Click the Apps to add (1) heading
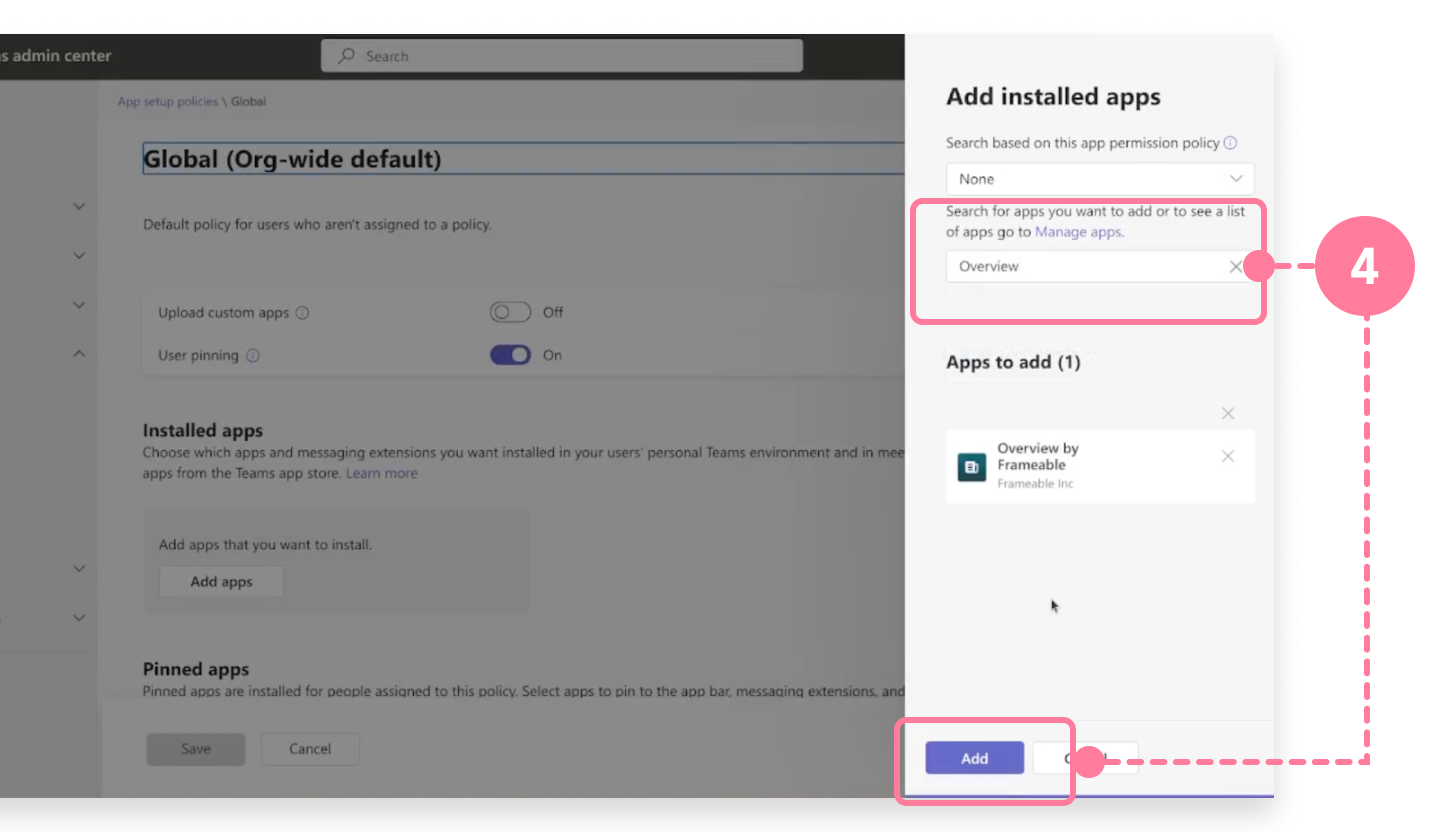Screen dimensions: 1440x832 point(1013,362)
